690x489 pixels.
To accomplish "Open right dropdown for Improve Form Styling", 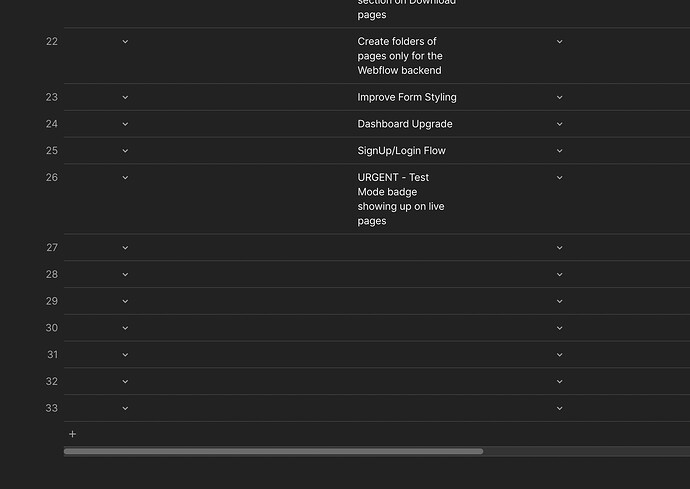I will coord(559,98).
